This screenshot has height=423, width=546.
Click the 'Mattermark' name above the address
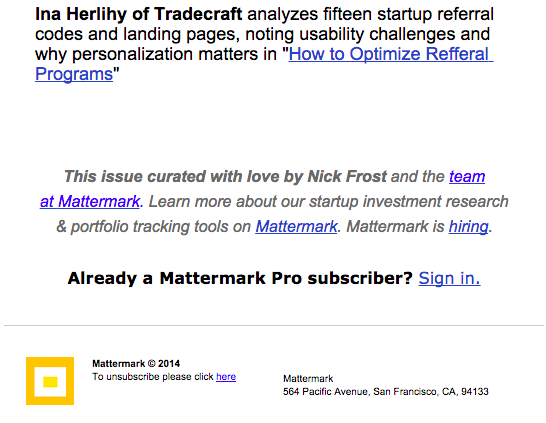click(x=308, y=378)
